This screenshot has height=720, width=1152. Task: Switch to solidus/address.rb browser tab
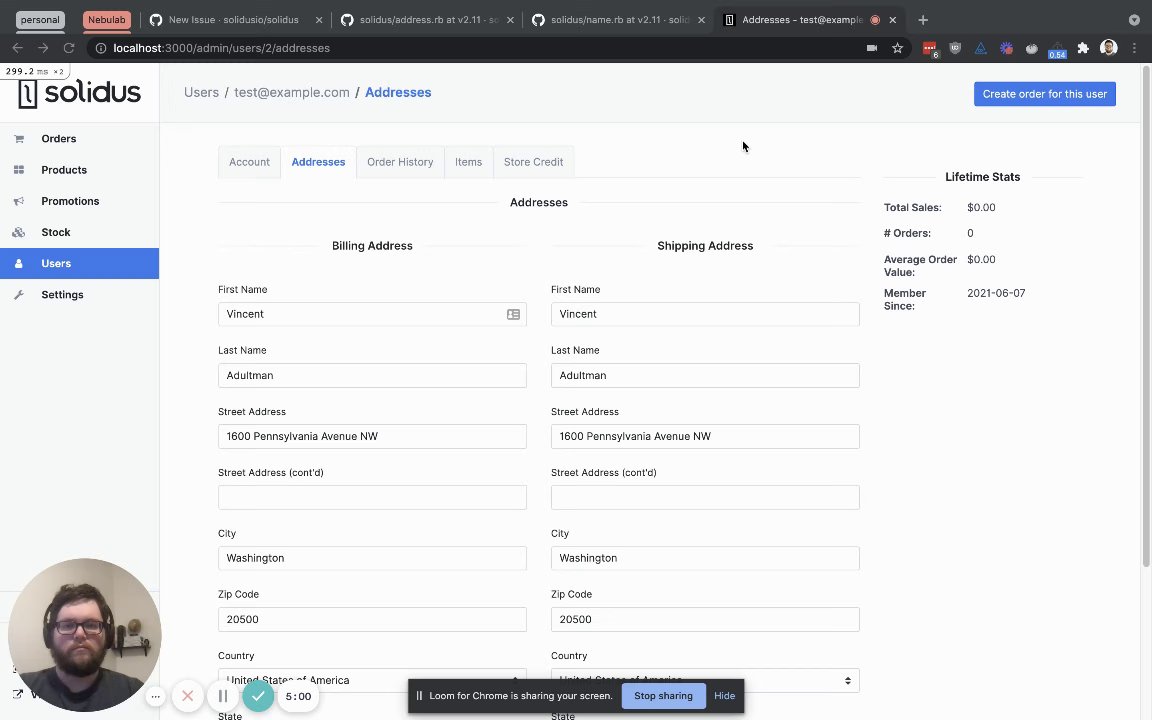tap(427, 20)
